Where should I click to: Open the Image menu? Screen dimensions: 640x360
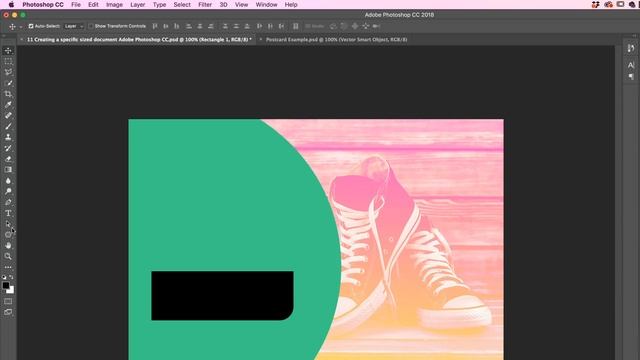(114, 5)
